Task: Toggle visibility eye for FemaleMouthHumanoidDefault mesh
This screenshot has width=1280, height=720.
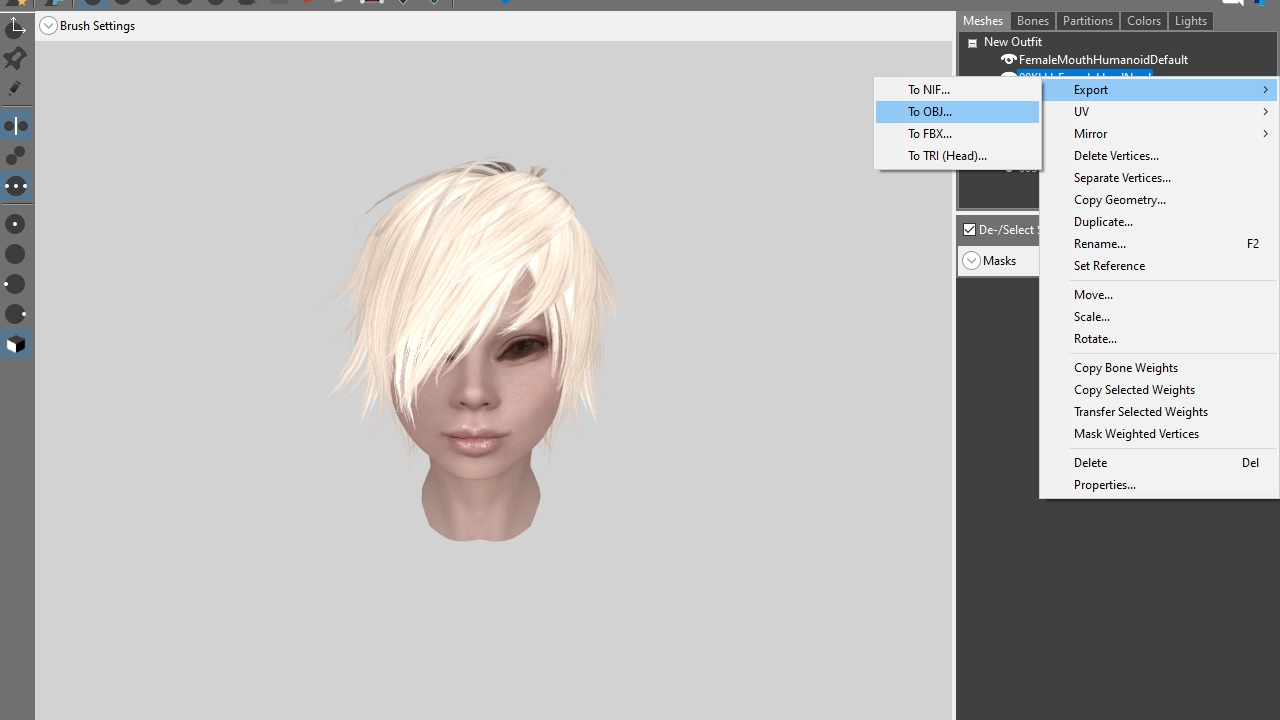Action: 1008,60
